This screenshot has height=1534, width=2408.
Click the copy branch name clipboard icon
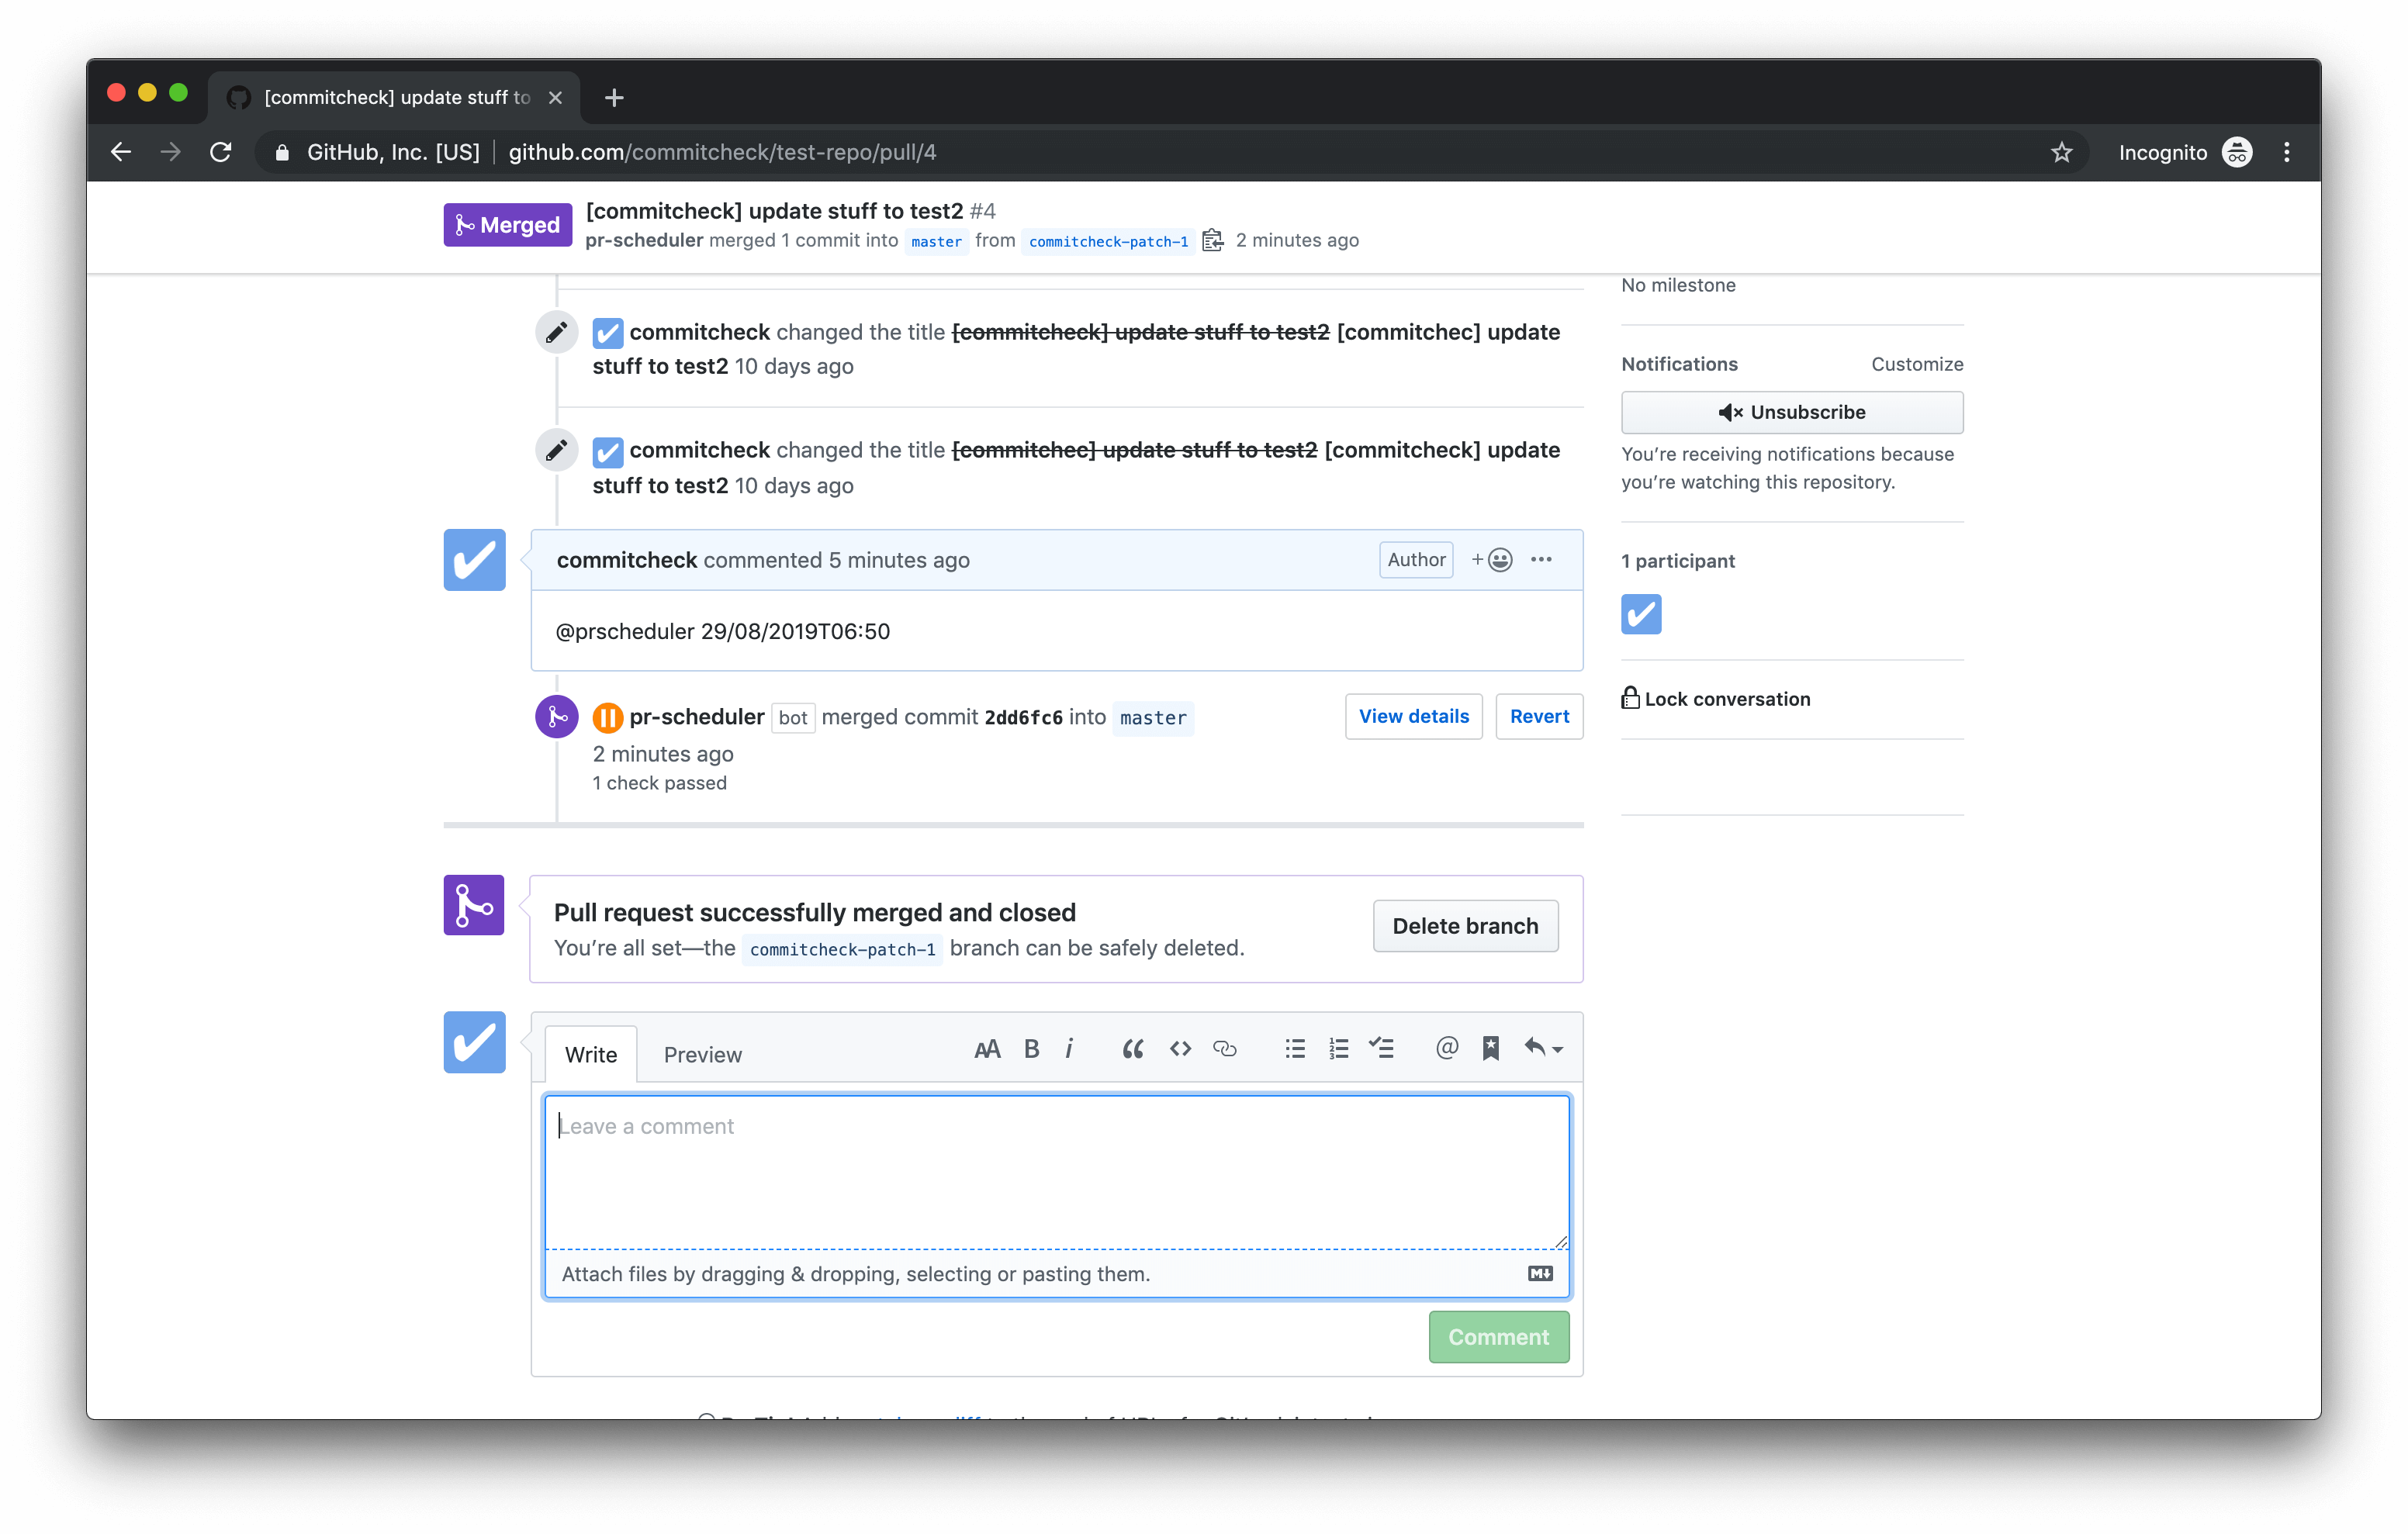click(x=1212, y=241)
